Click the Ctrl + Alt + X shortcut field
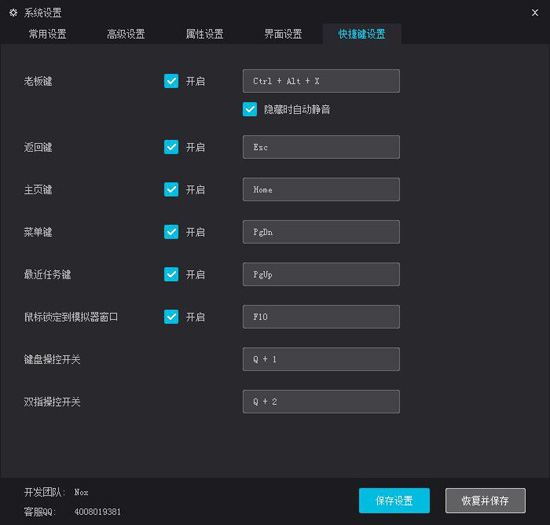This screenshot has height=525, width=550. click(321, 81)
